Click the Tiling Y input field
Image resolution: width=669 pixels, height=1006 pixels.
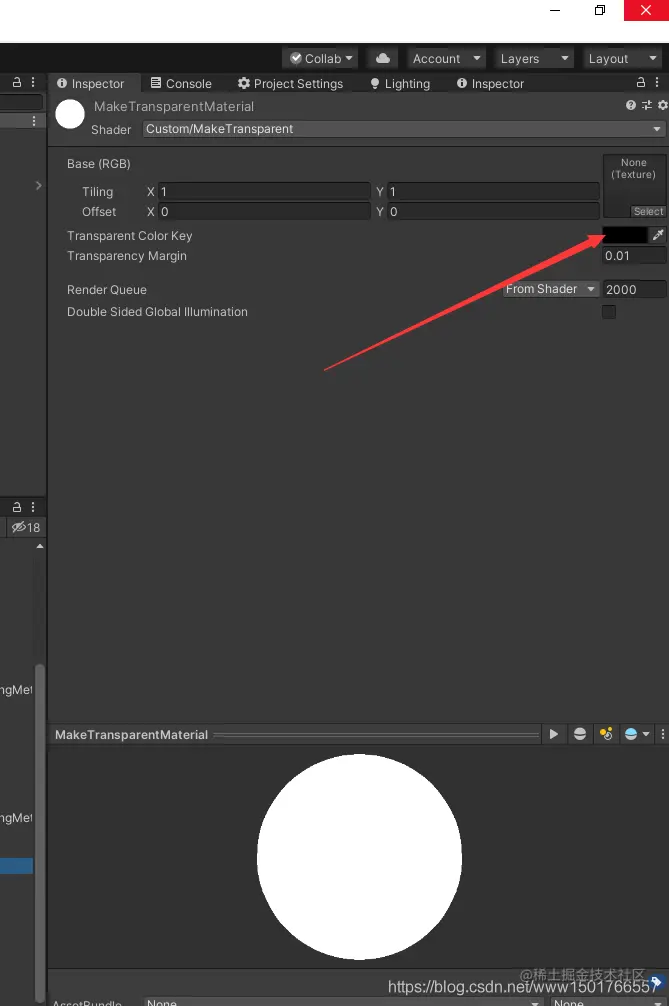(x=493, y=191)
